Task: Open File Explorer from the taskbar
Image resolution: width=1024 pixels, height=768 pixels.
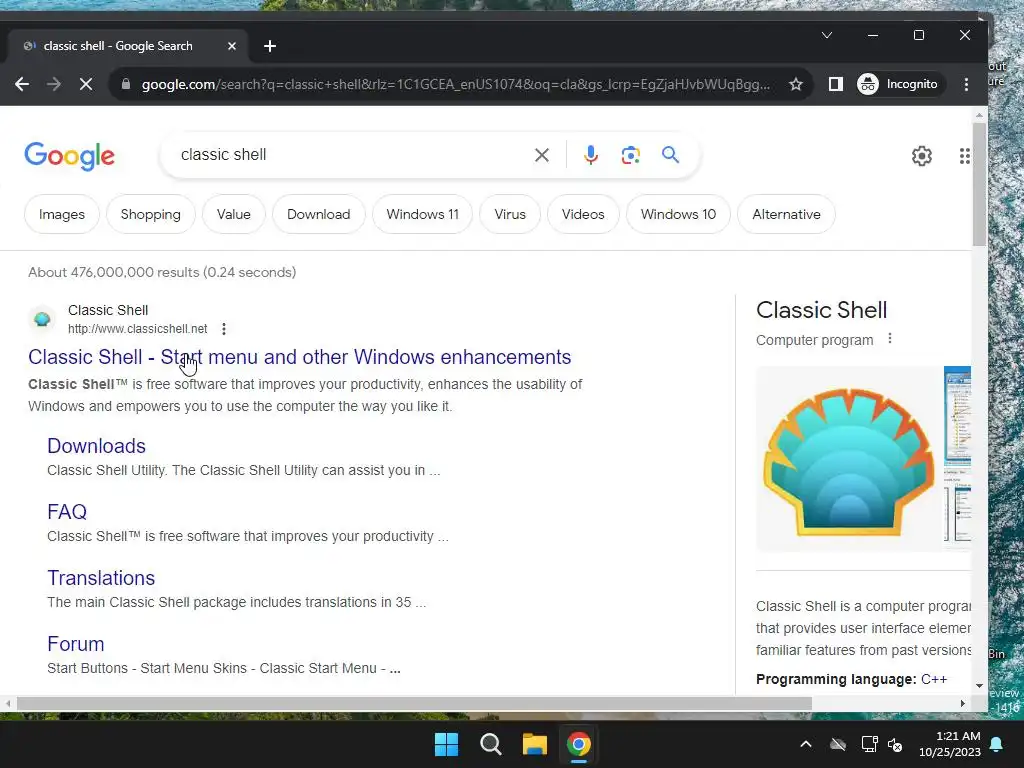Action: tap(534, 744)
